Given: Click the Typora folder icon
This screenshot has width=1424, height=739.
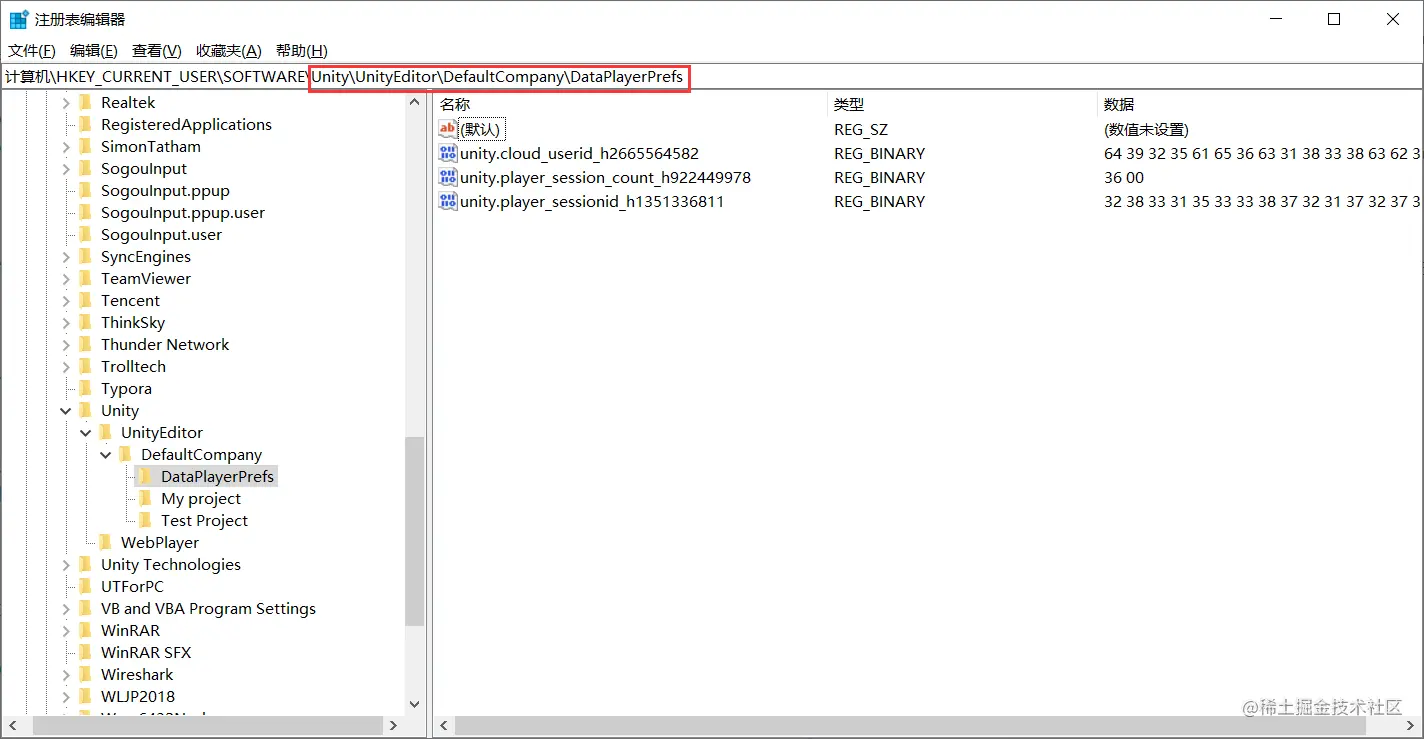Looking at the screenshot, I should coord(85,389).
